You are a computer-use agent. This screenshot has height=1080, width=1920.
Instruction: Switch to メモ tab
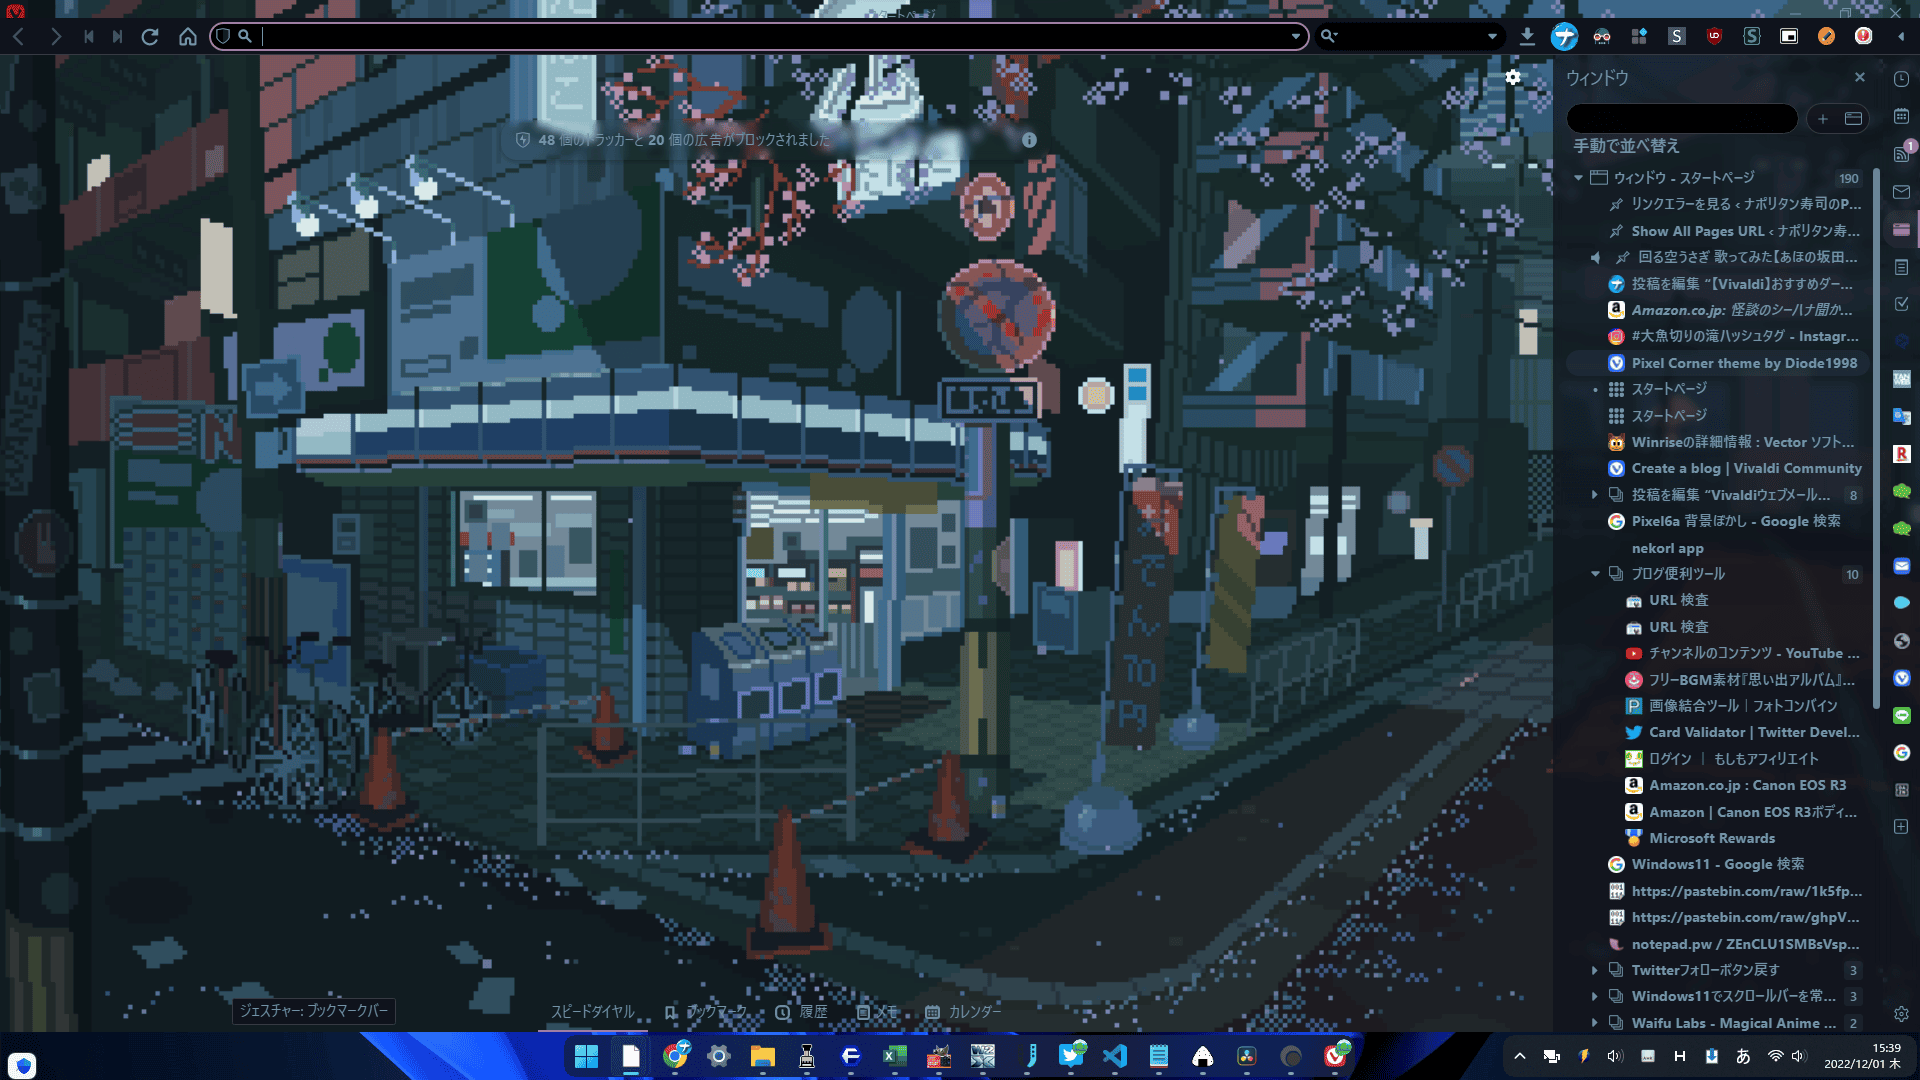pyautogui.click(x=877, y=1012)
